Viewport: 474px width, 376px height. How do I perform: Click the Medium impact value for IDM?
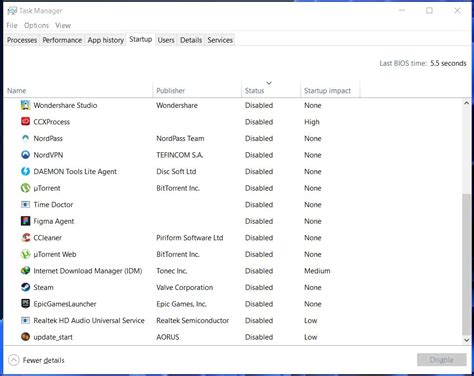point(317,271)
